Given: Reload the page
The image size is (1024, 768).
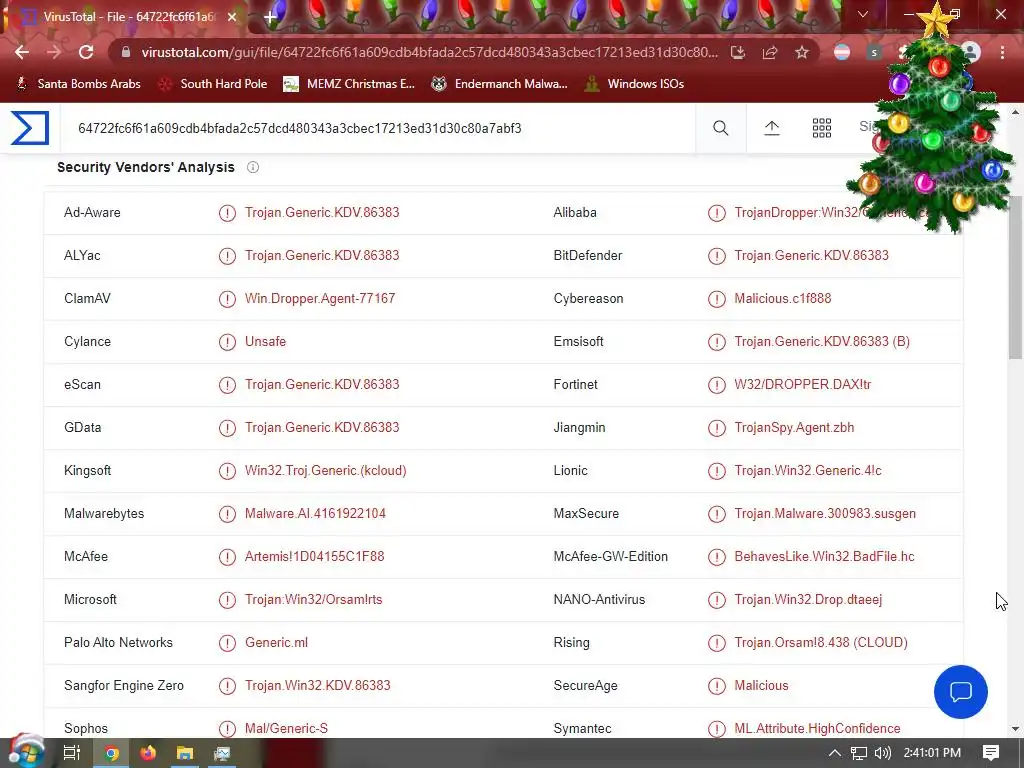Looking at the screenshot, I should (x=86, y=52).
